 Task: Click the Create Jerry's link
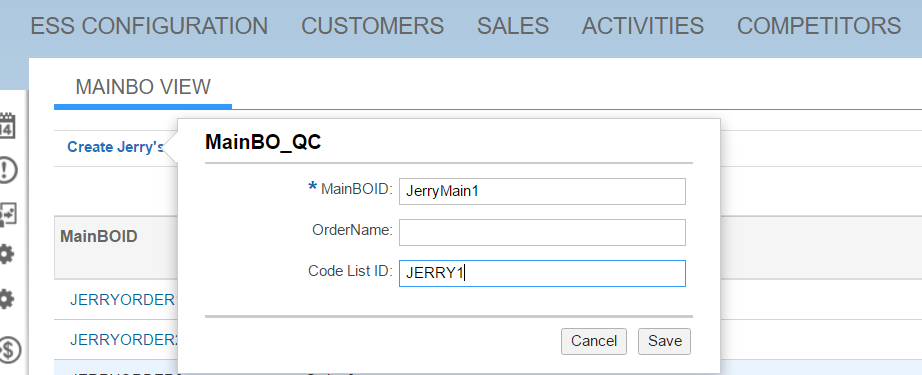point(116,147)
